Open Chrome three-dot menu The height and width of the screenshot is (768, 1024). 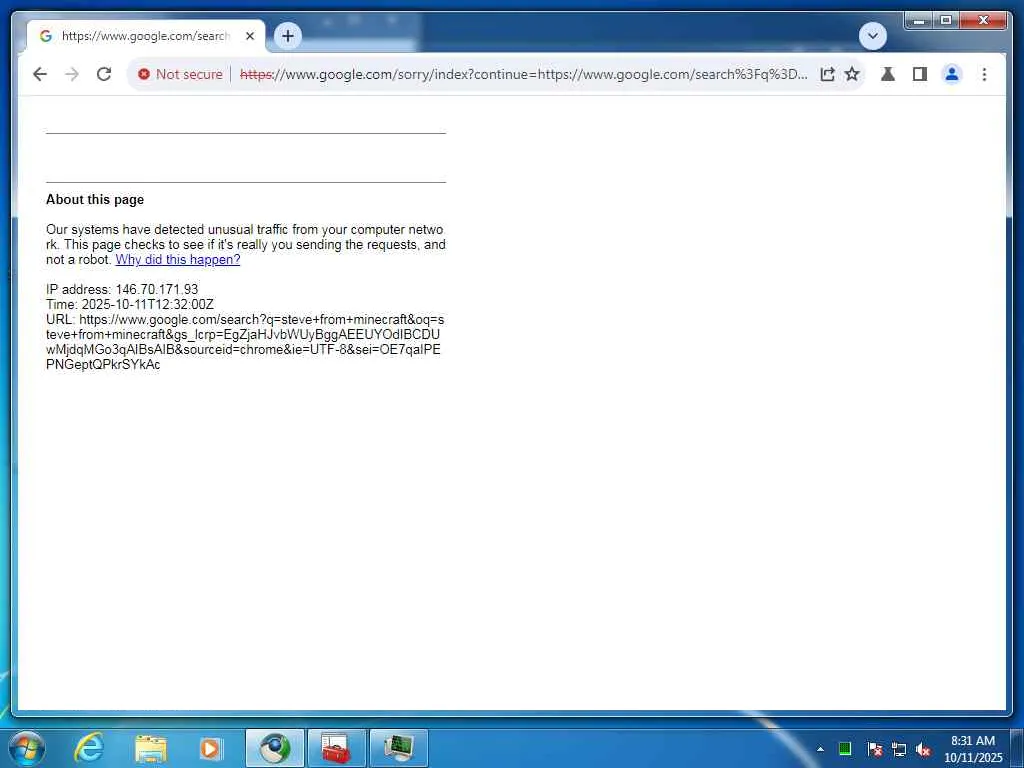tap(984, 74)
